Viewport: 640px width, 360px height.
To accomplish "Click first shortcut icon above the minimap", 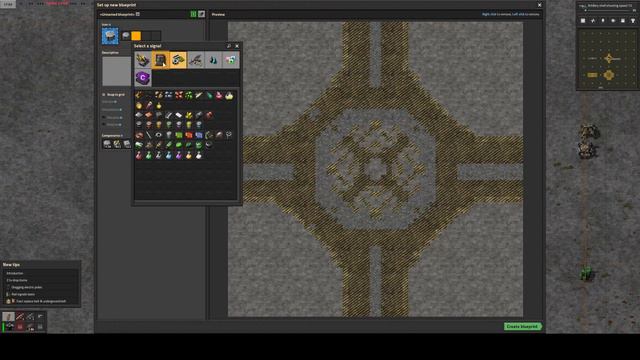I will [583, 20].
